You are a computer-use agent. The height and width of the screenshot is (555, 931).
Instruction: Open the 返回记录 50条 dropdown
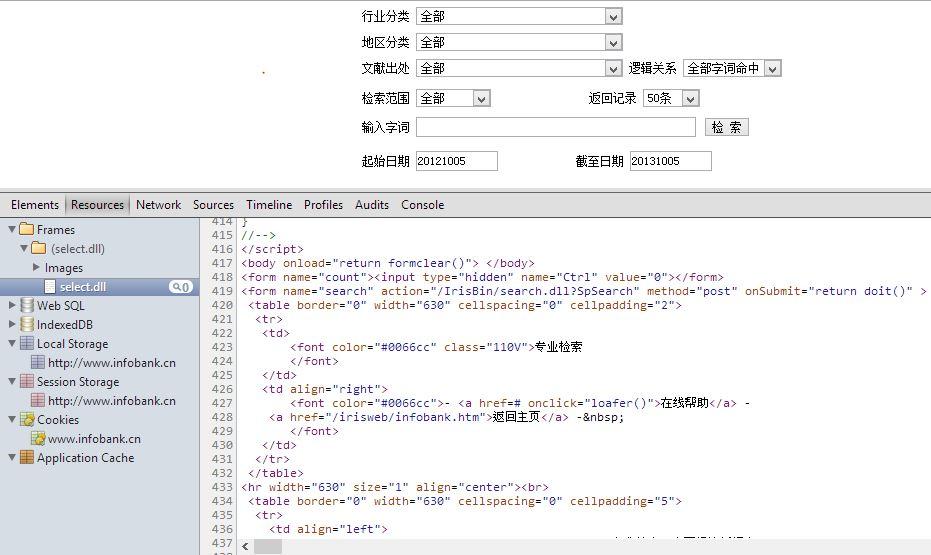[x=672, y=99]
